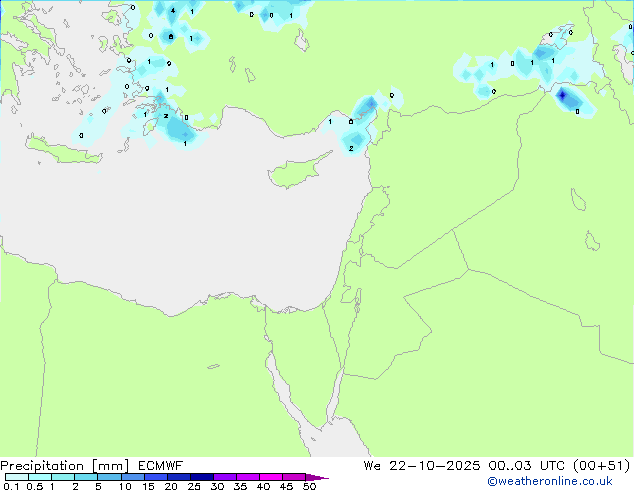
Task: Click the '0.1' legend scale value
Action: pyautogui.click(x=11, y=486)
